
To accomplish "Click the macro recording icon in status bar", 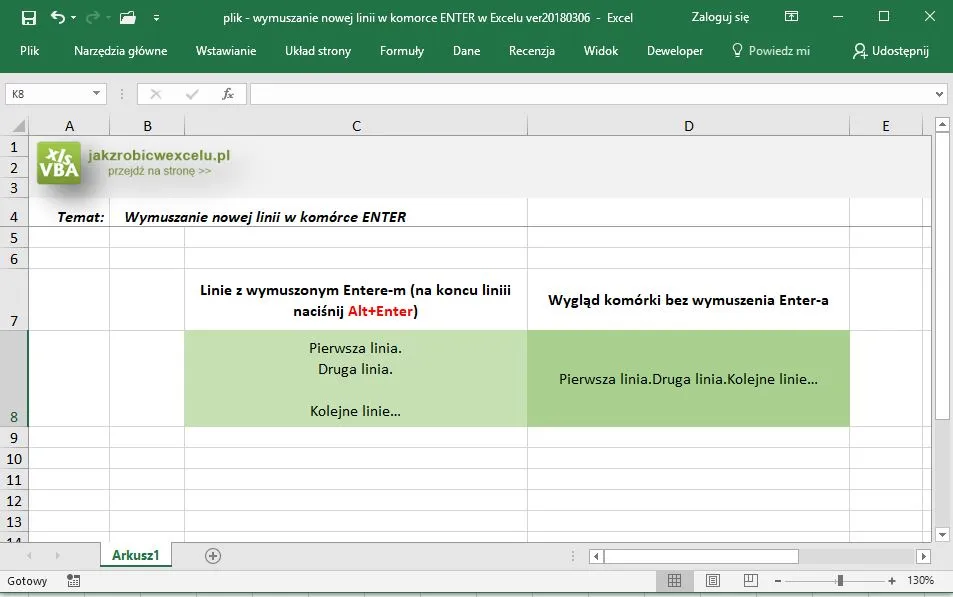I will (74, 581).
